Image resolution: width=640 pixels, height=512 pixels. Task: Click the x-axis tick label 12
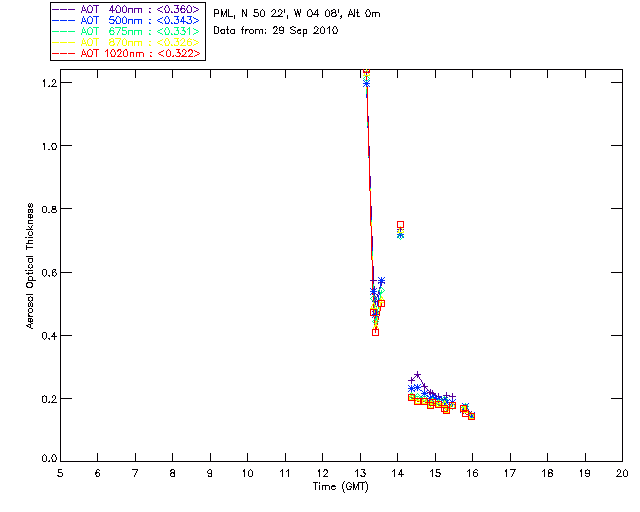pos(322,473)
